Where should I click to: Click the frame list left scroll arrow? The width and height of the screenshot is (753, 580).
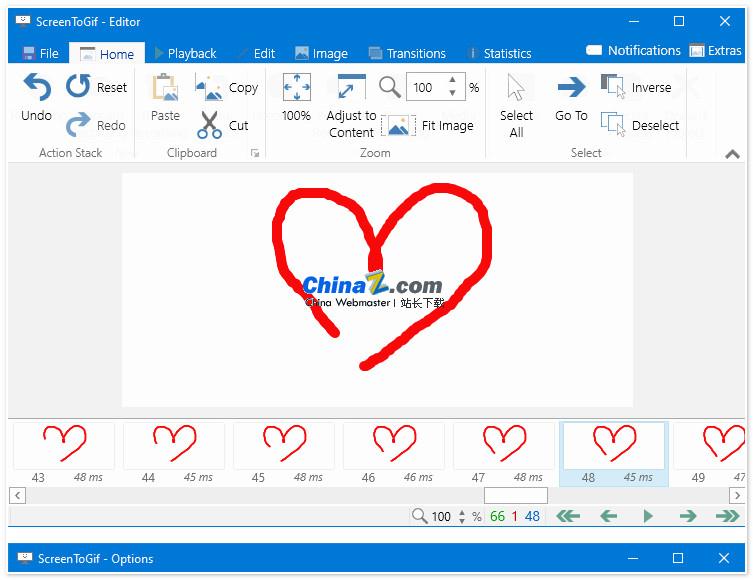click(17, 495)
